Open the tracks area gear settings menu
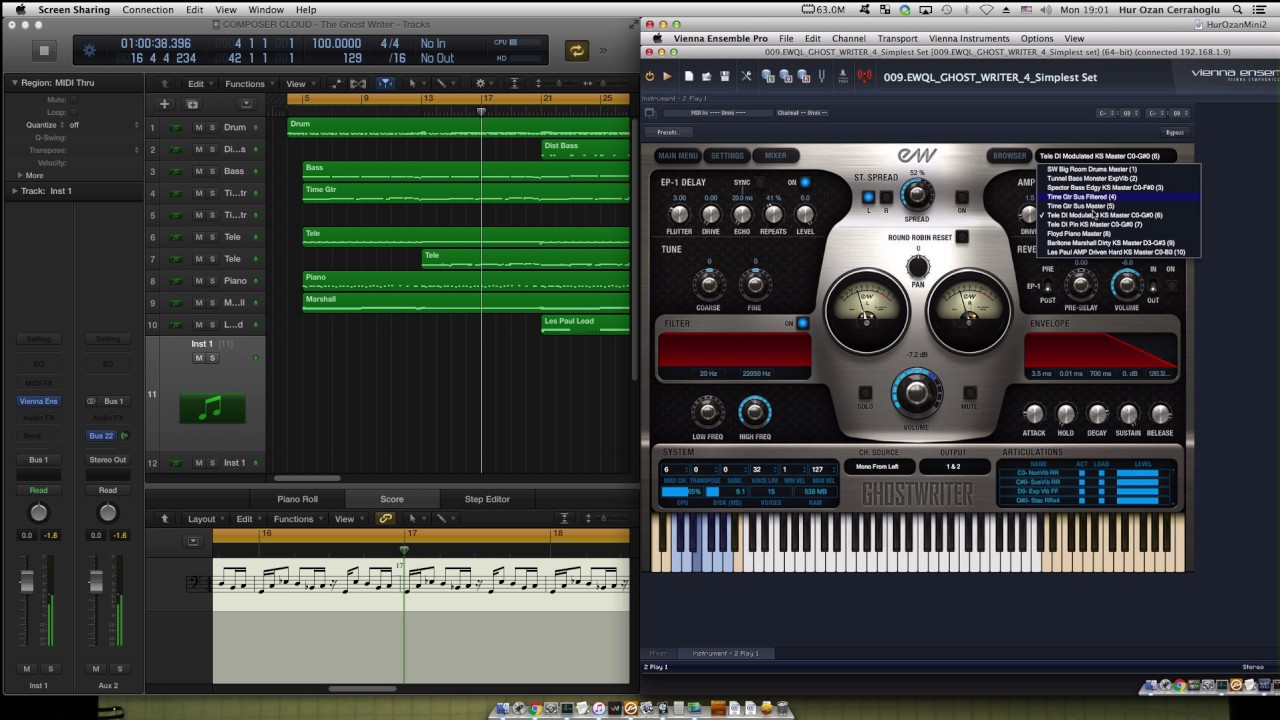1280x720 pixels. coord(483,84)
